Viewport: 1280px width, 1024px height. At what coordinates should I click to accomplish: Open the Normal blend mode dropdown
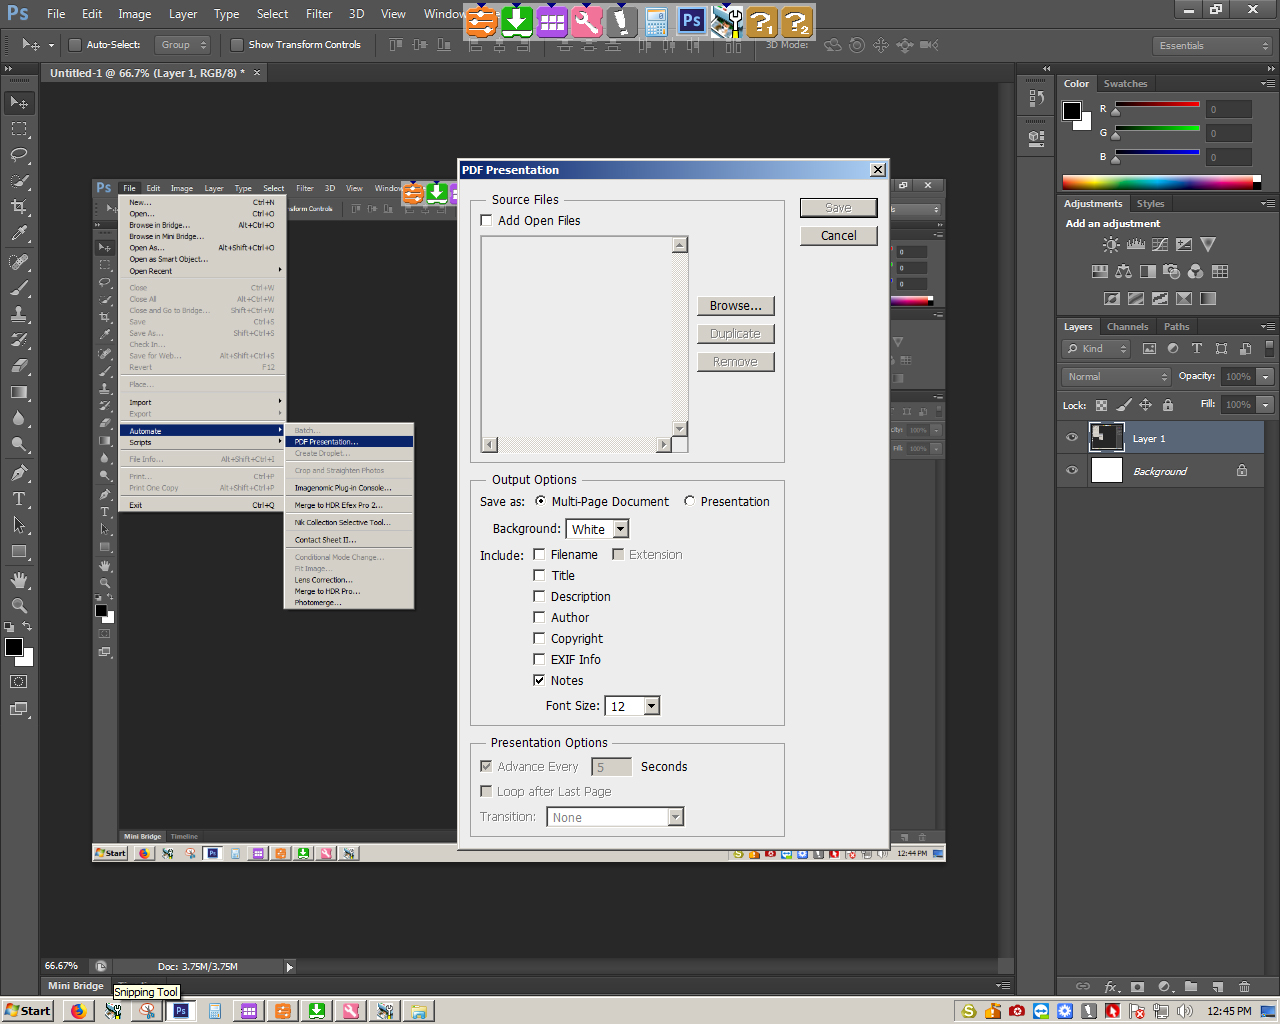[1116, 377]
